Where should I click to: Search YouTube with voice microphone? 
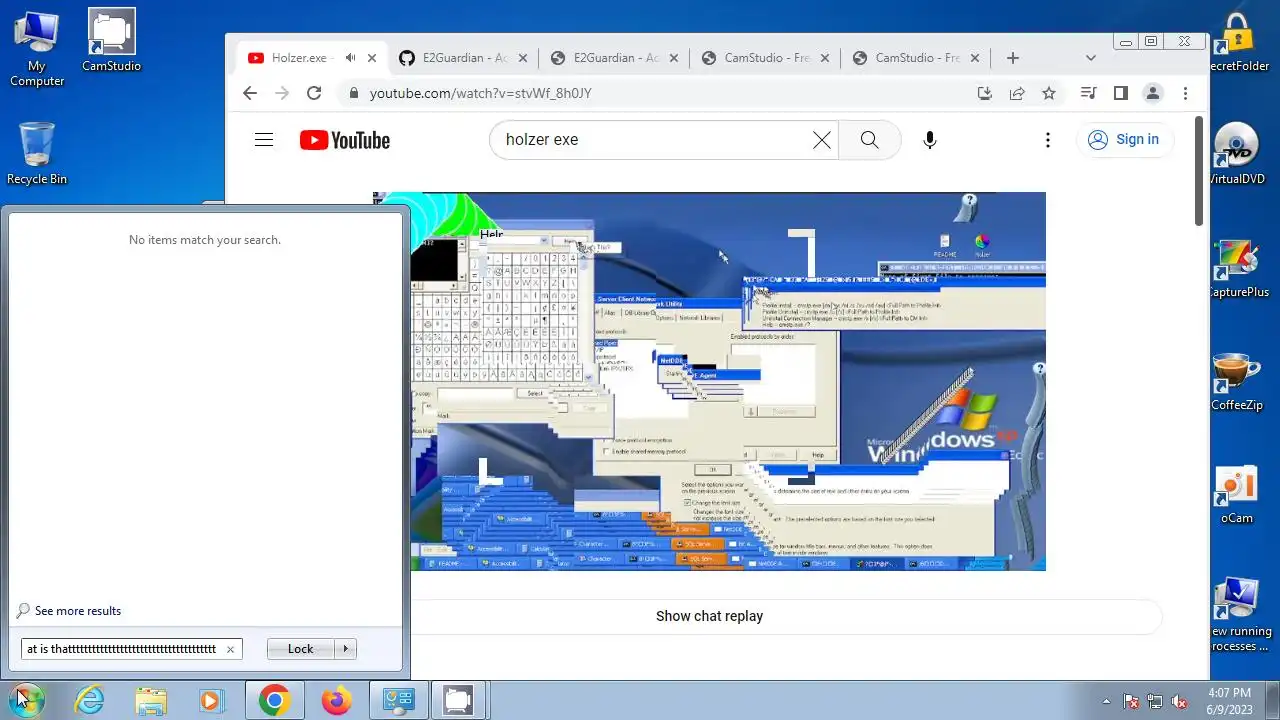[930, 140]
